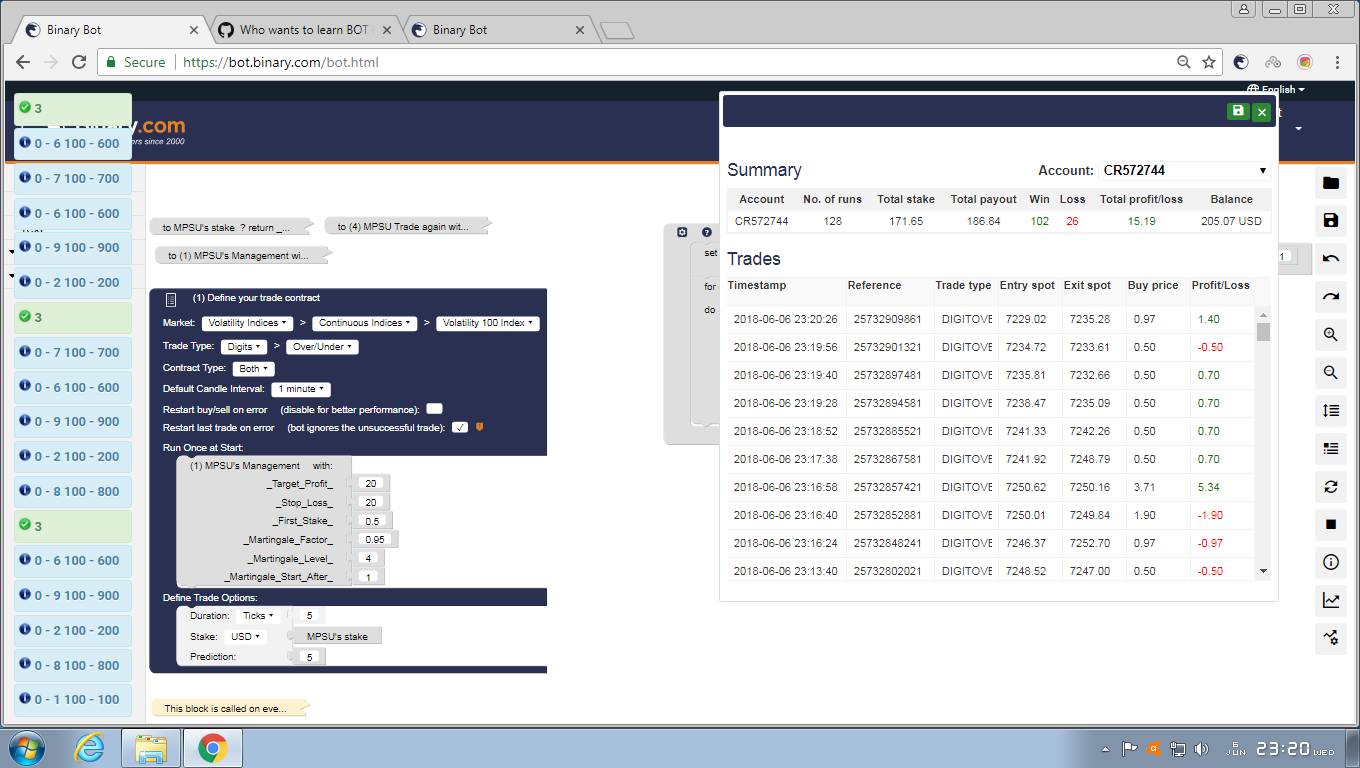Enable Restart buy/sell on error checkbox
Image resolution: width=1360 pixels, height=768 pixels.
[x=434, y=408]
